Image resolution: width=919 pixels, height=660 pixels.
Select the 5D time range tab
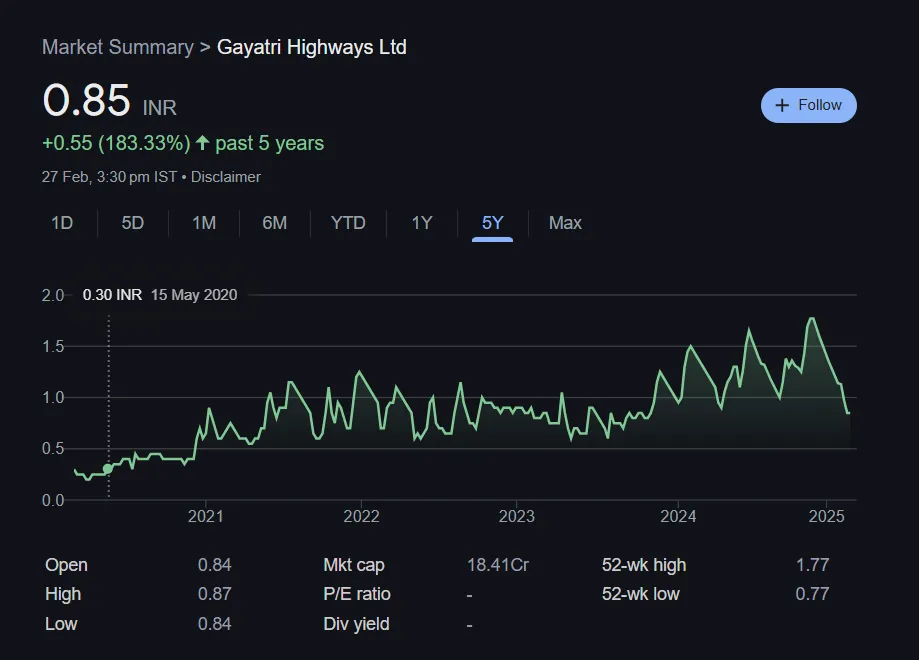132,223
